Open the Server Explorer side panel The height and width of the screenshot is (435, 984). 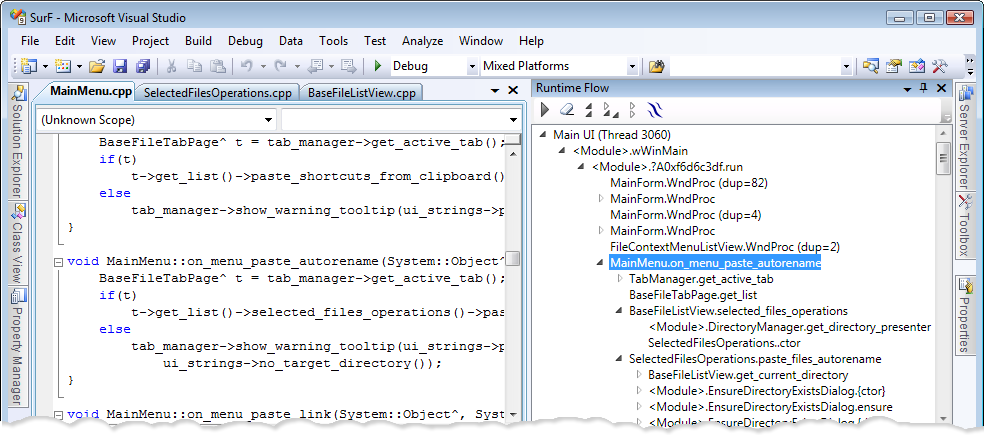pos(965,140)
